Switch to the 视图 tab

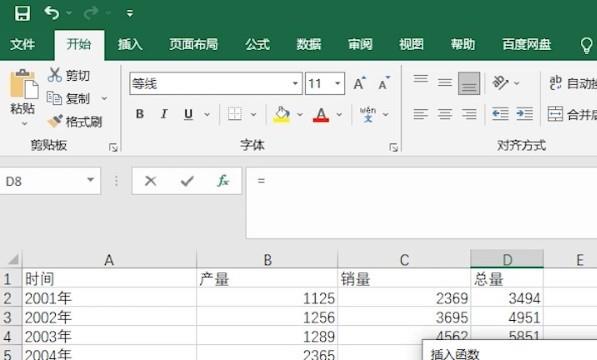click(411, 45)
